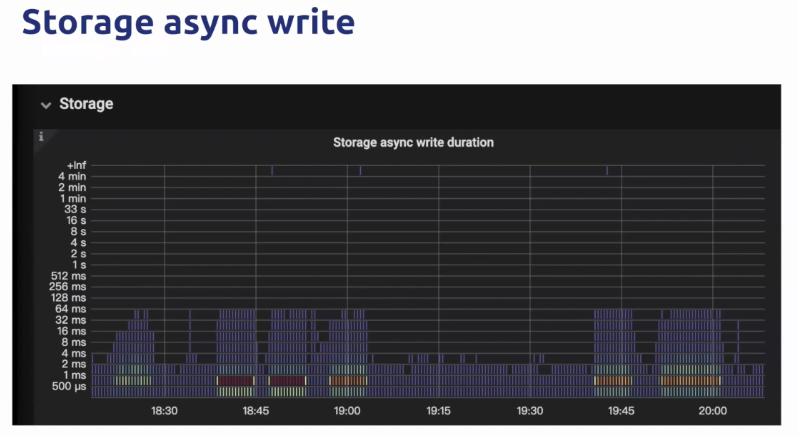The height and width of the screenshot is (436, 798).
Task: Click the orange heatmap cell near 19:00
Action: [348, 381]
